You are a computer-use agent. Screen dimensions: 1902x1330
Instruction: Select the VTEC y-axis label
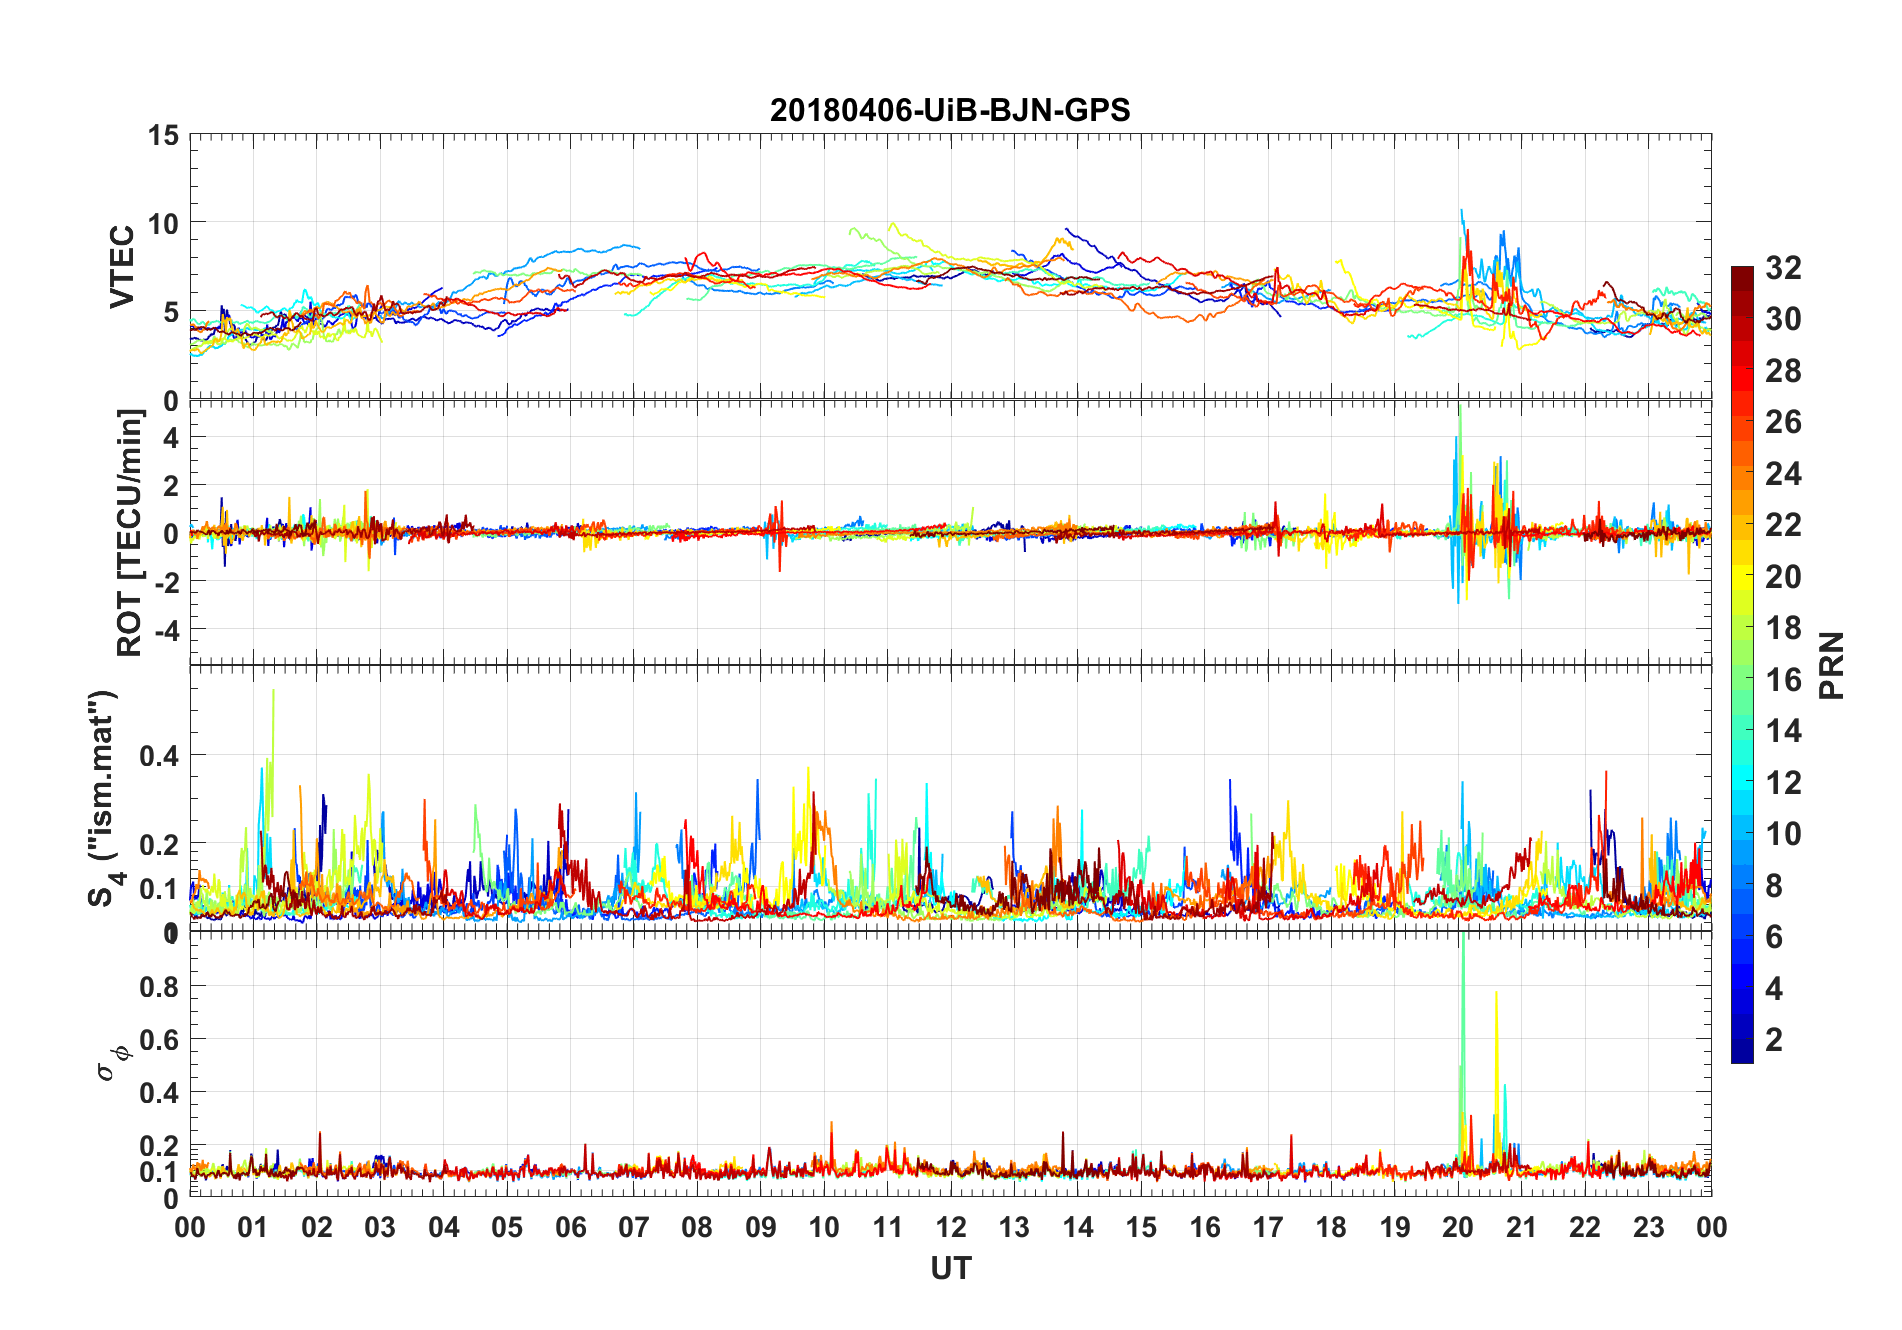(122, 267)
